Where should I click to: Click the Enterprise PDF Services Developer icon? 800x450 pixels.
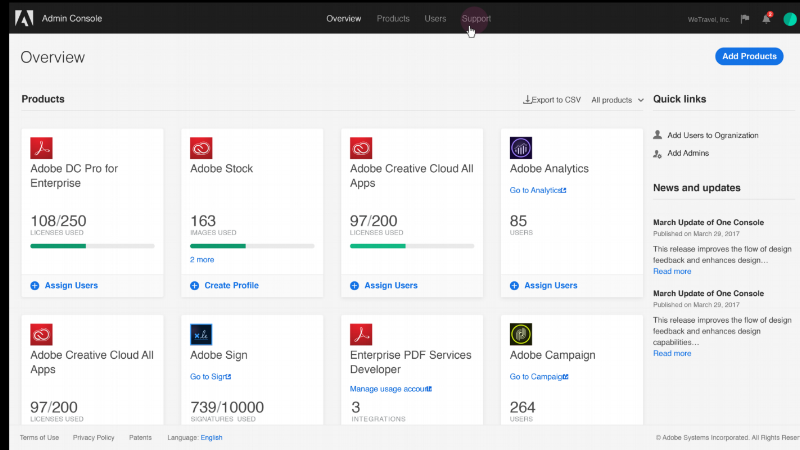[x=361, y=335]
